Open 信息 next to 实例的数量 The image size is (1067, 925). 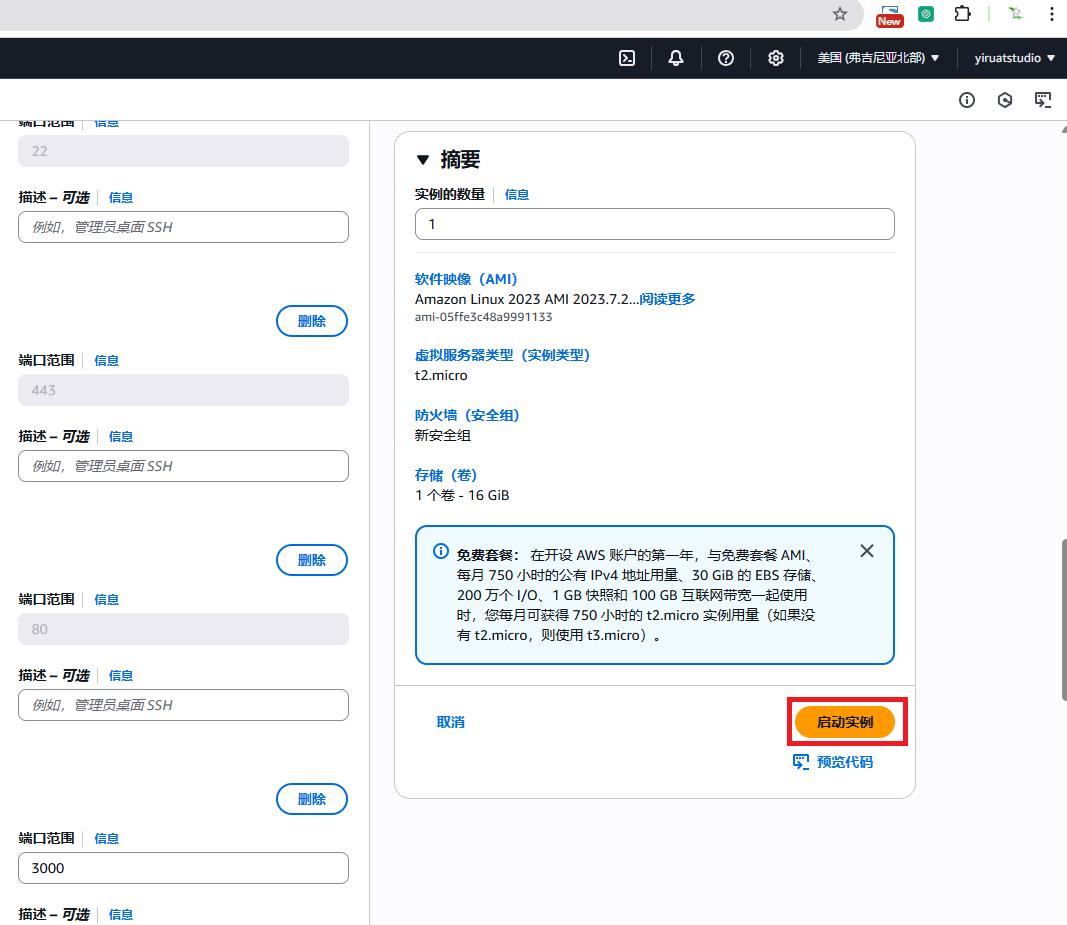516,195
